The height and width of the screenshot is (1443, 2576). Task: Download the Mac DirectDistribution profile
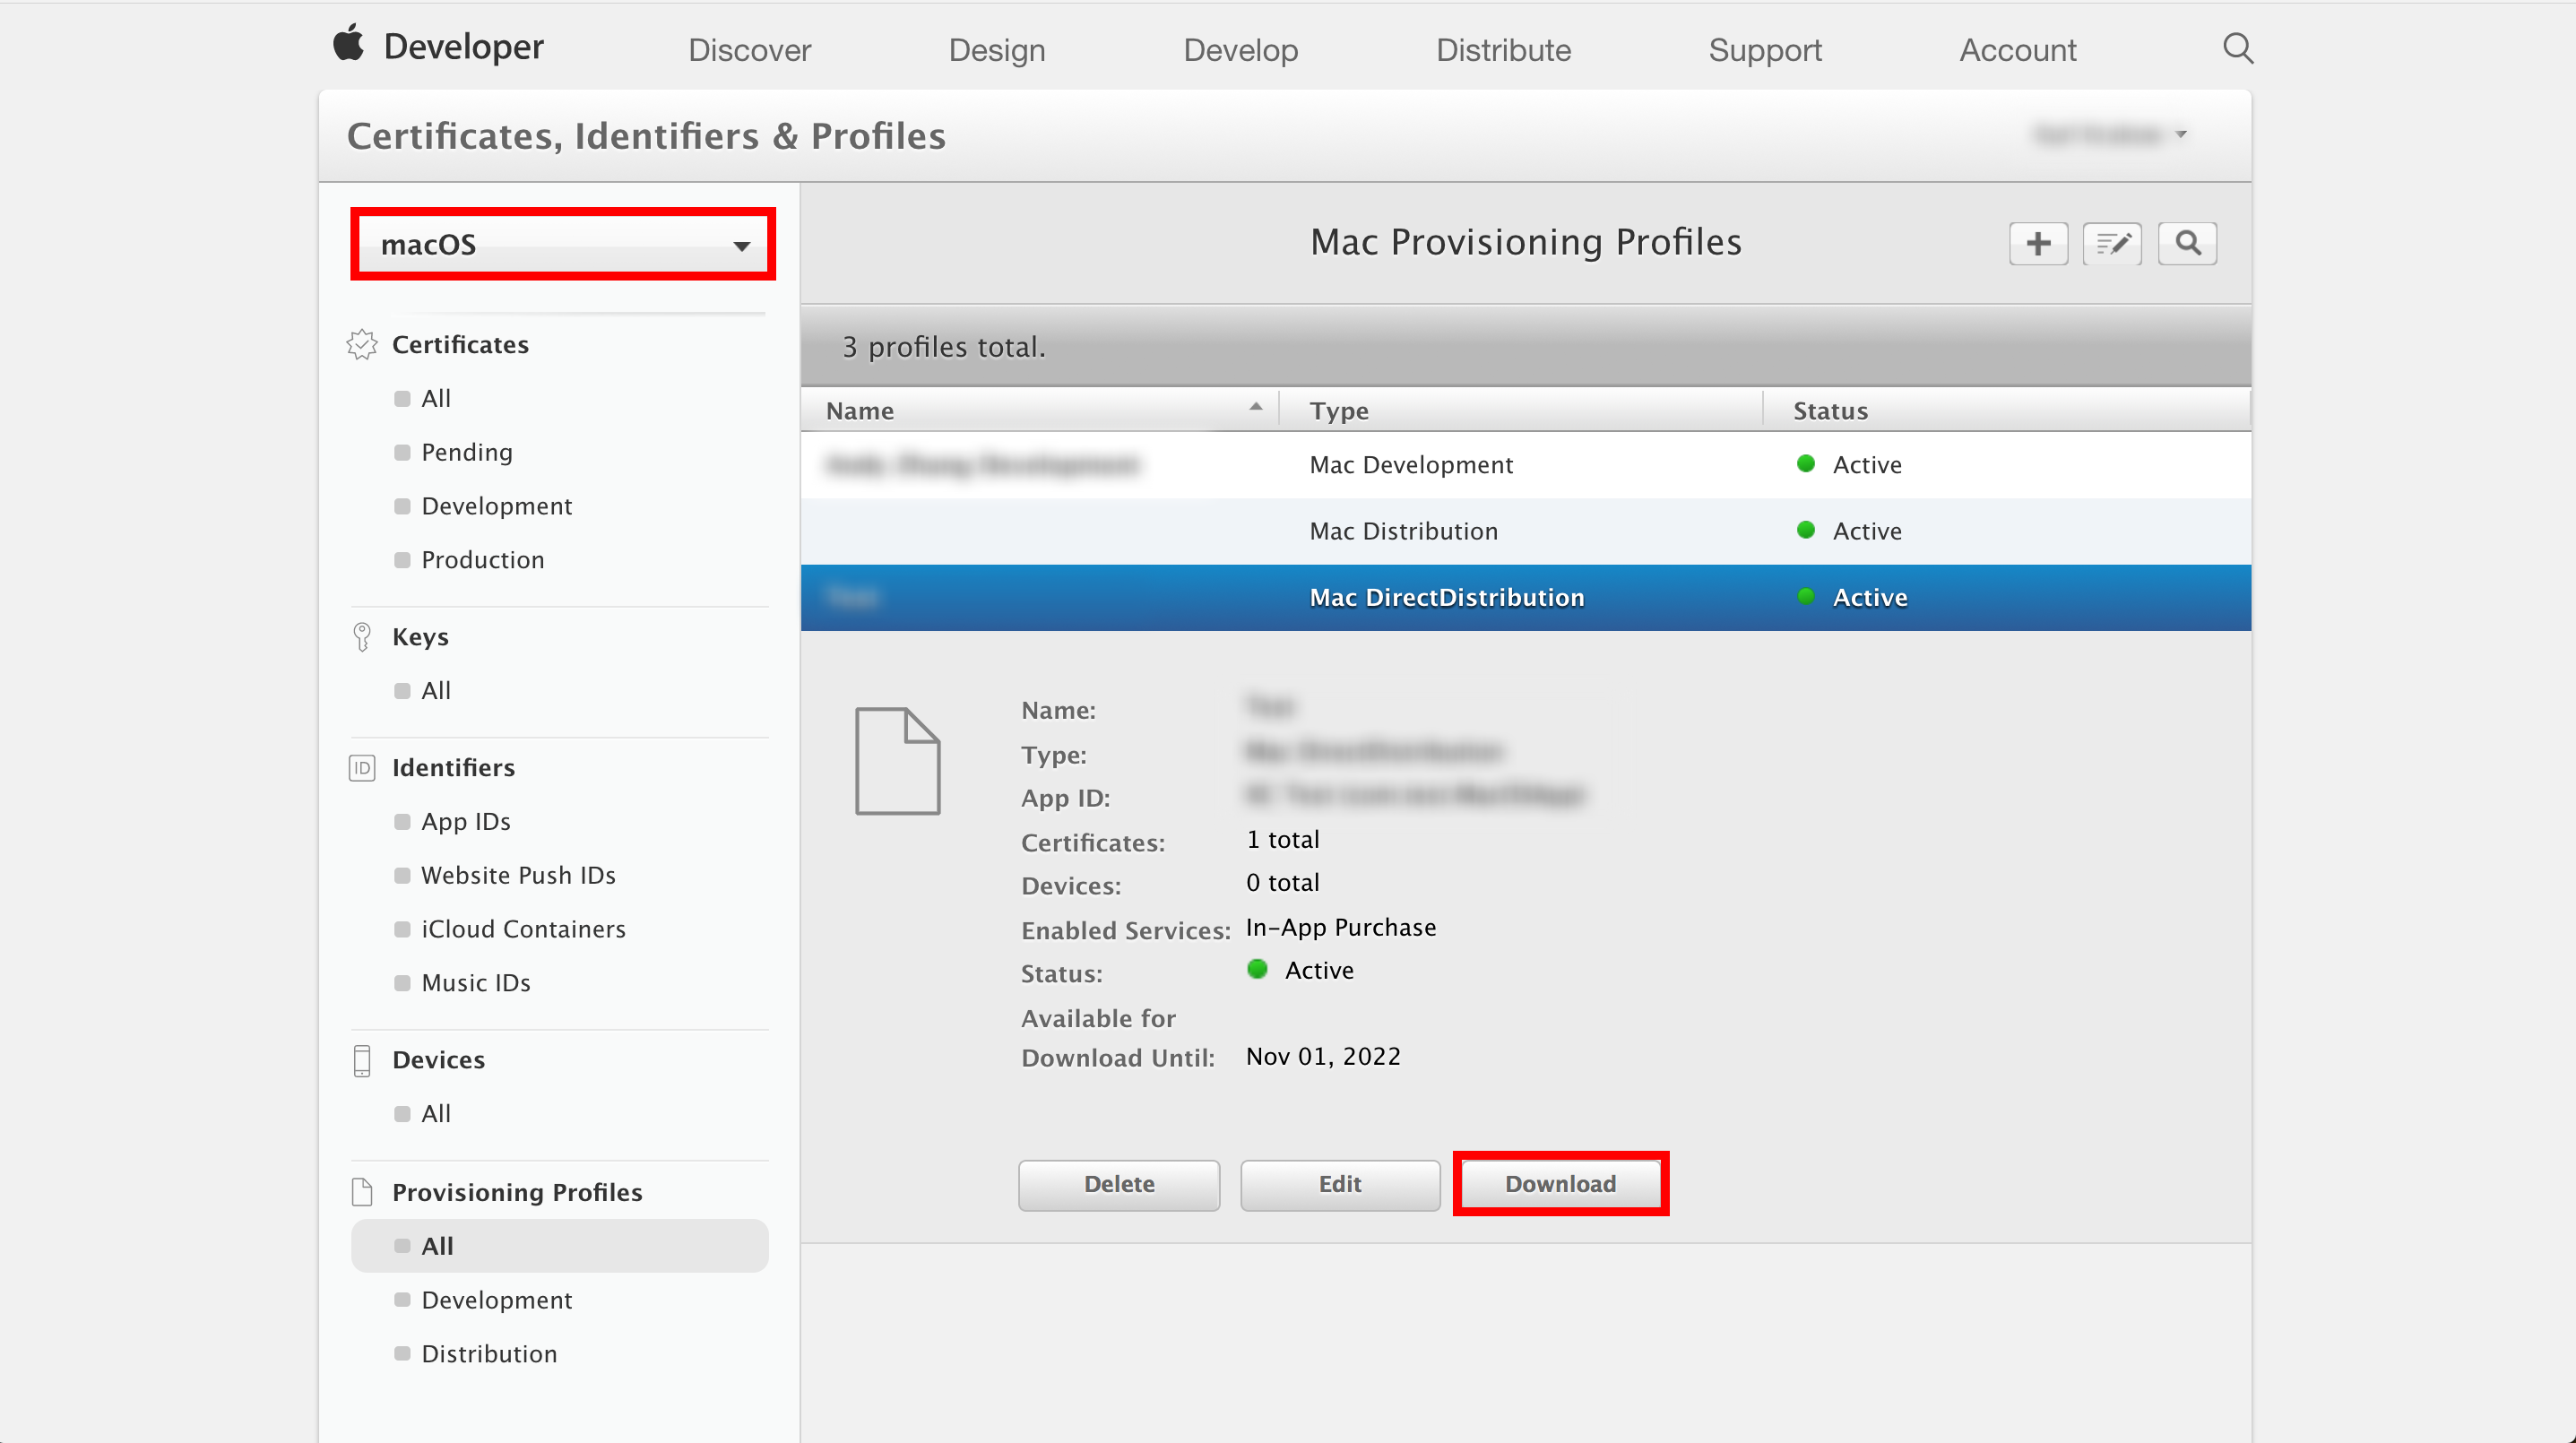point(1560,1183)
